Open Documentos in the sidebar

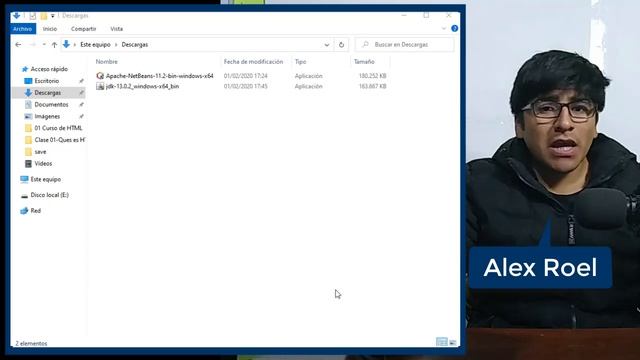click(x=51, y=104)
